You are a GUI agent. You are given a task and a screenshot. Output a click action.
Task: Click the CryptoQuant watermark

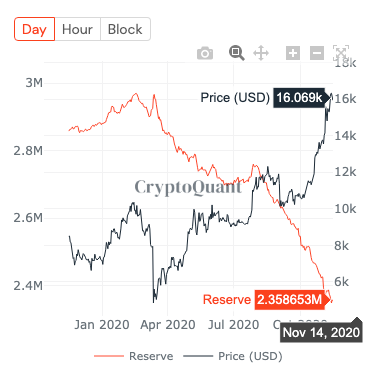pyautogui.click(x=188, y=187)
